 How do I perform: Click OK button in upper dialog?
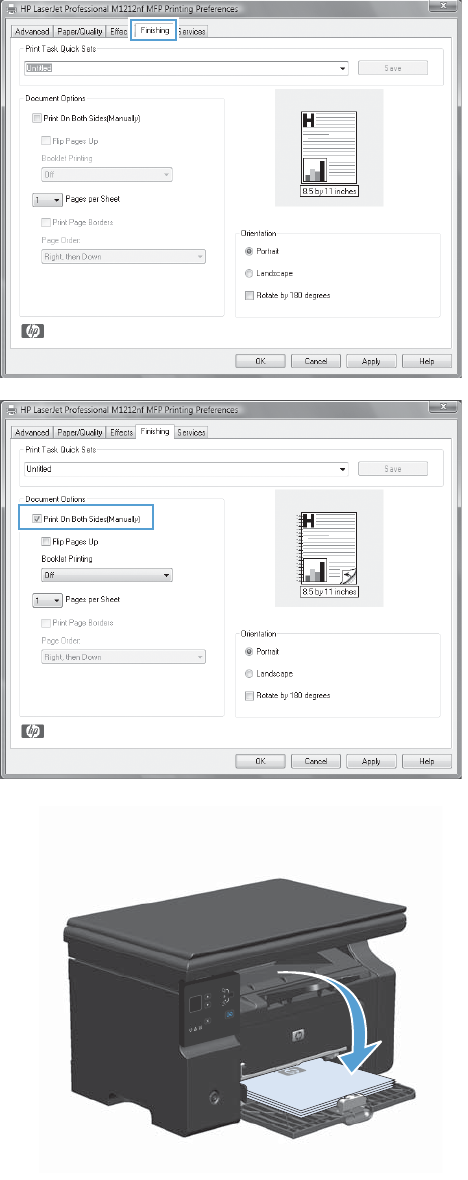[x=260, y=361]
